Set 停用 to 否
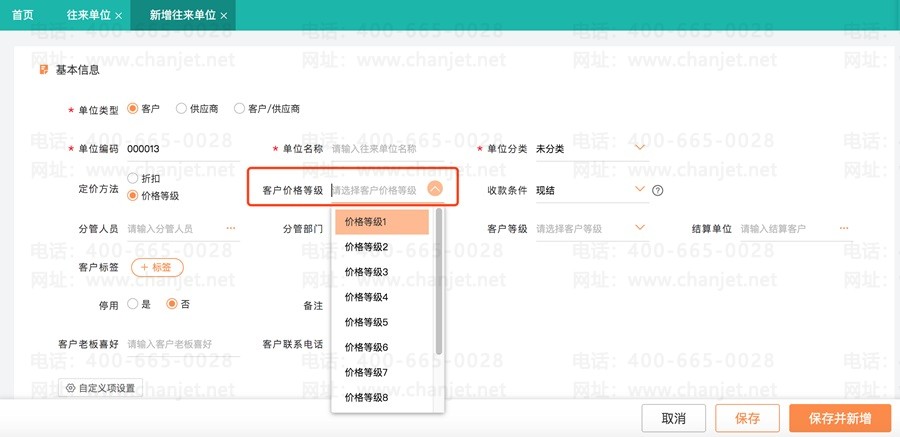This screenshot has width=900, height=437. tap(172, 304)
